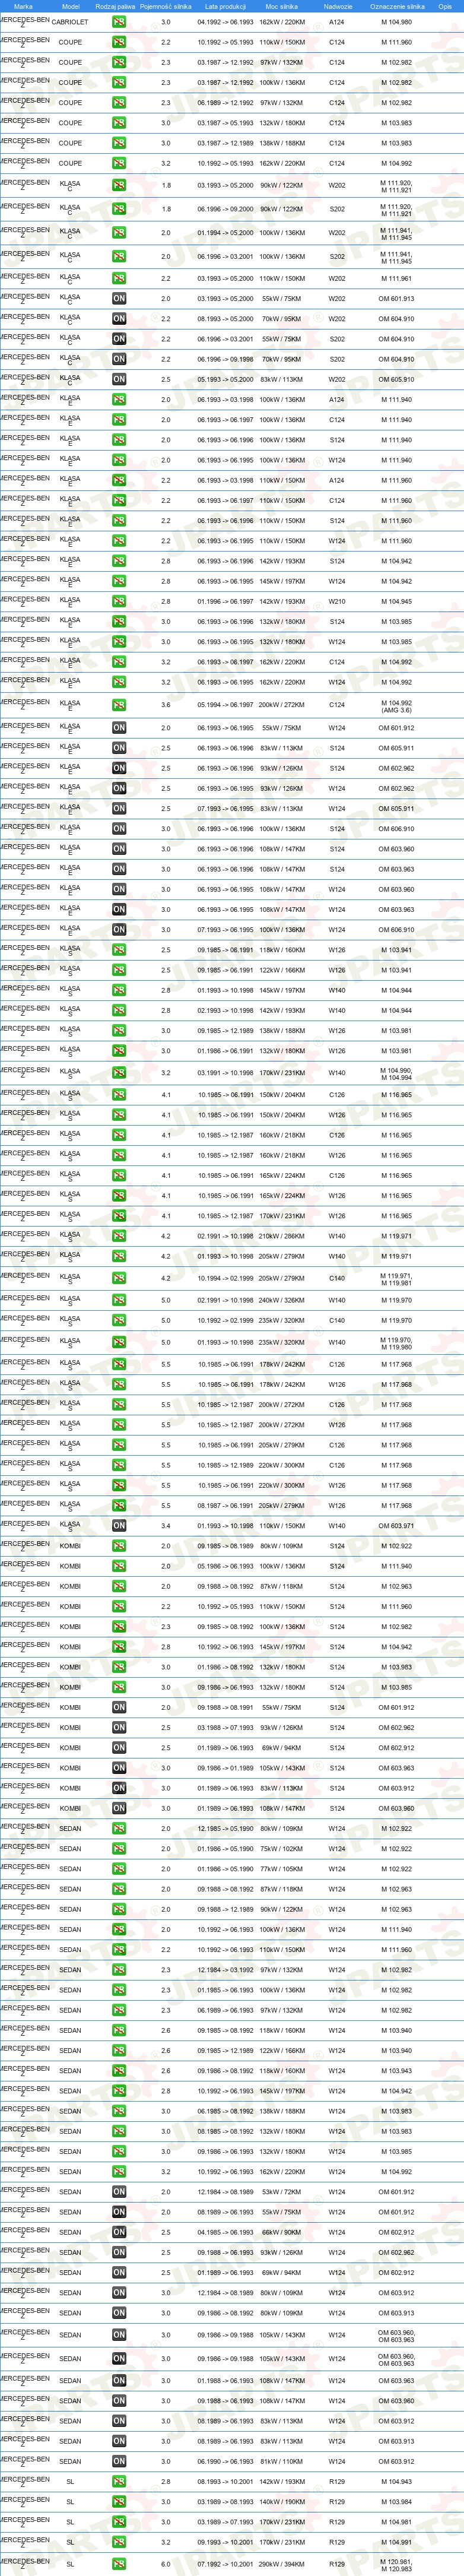This screenshot has width=464, height=2576.
Task: Click the power value 200kW / 272KM in AMG row
Action: pos(282,705)
